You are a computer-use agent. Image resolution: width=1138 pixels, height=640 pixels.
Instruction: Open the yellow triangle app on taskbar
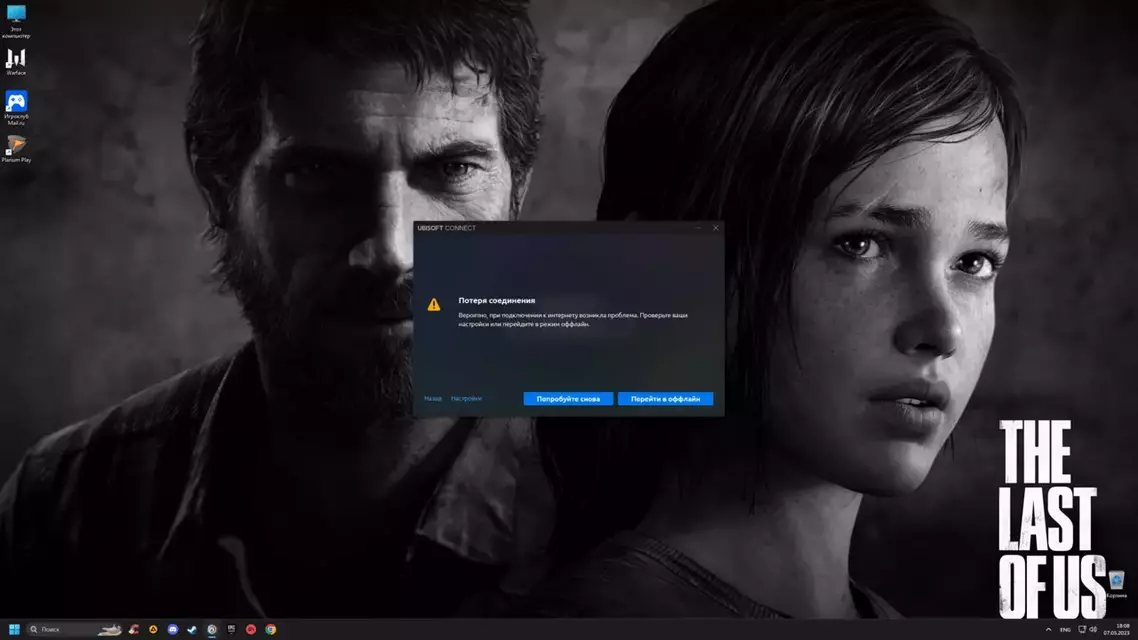[x=153, y=629]
